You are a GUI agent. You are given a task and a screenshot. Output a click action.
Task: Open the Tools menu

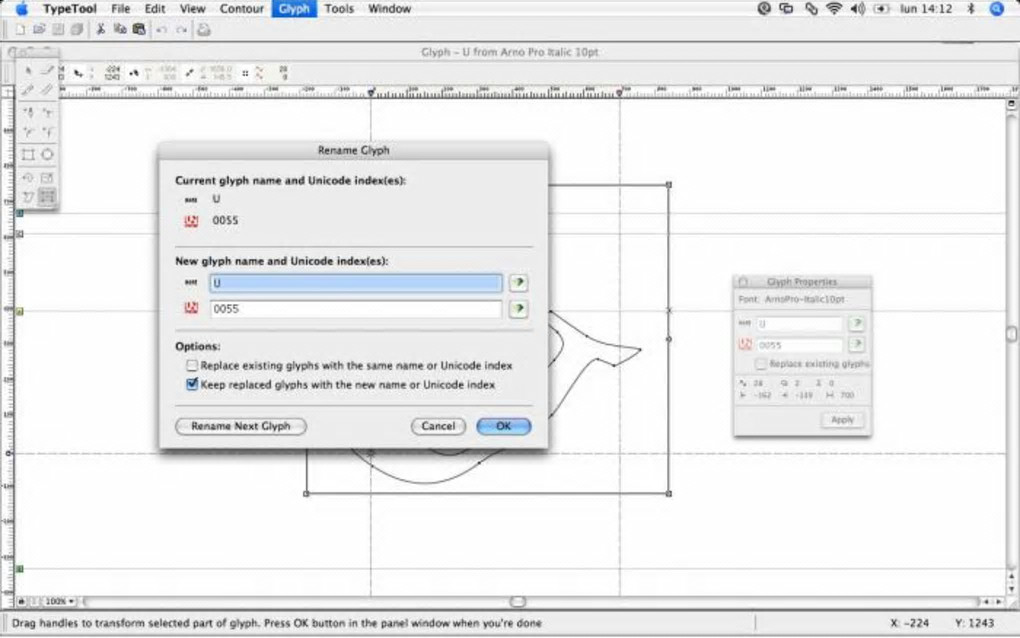[x=339, y=8]
